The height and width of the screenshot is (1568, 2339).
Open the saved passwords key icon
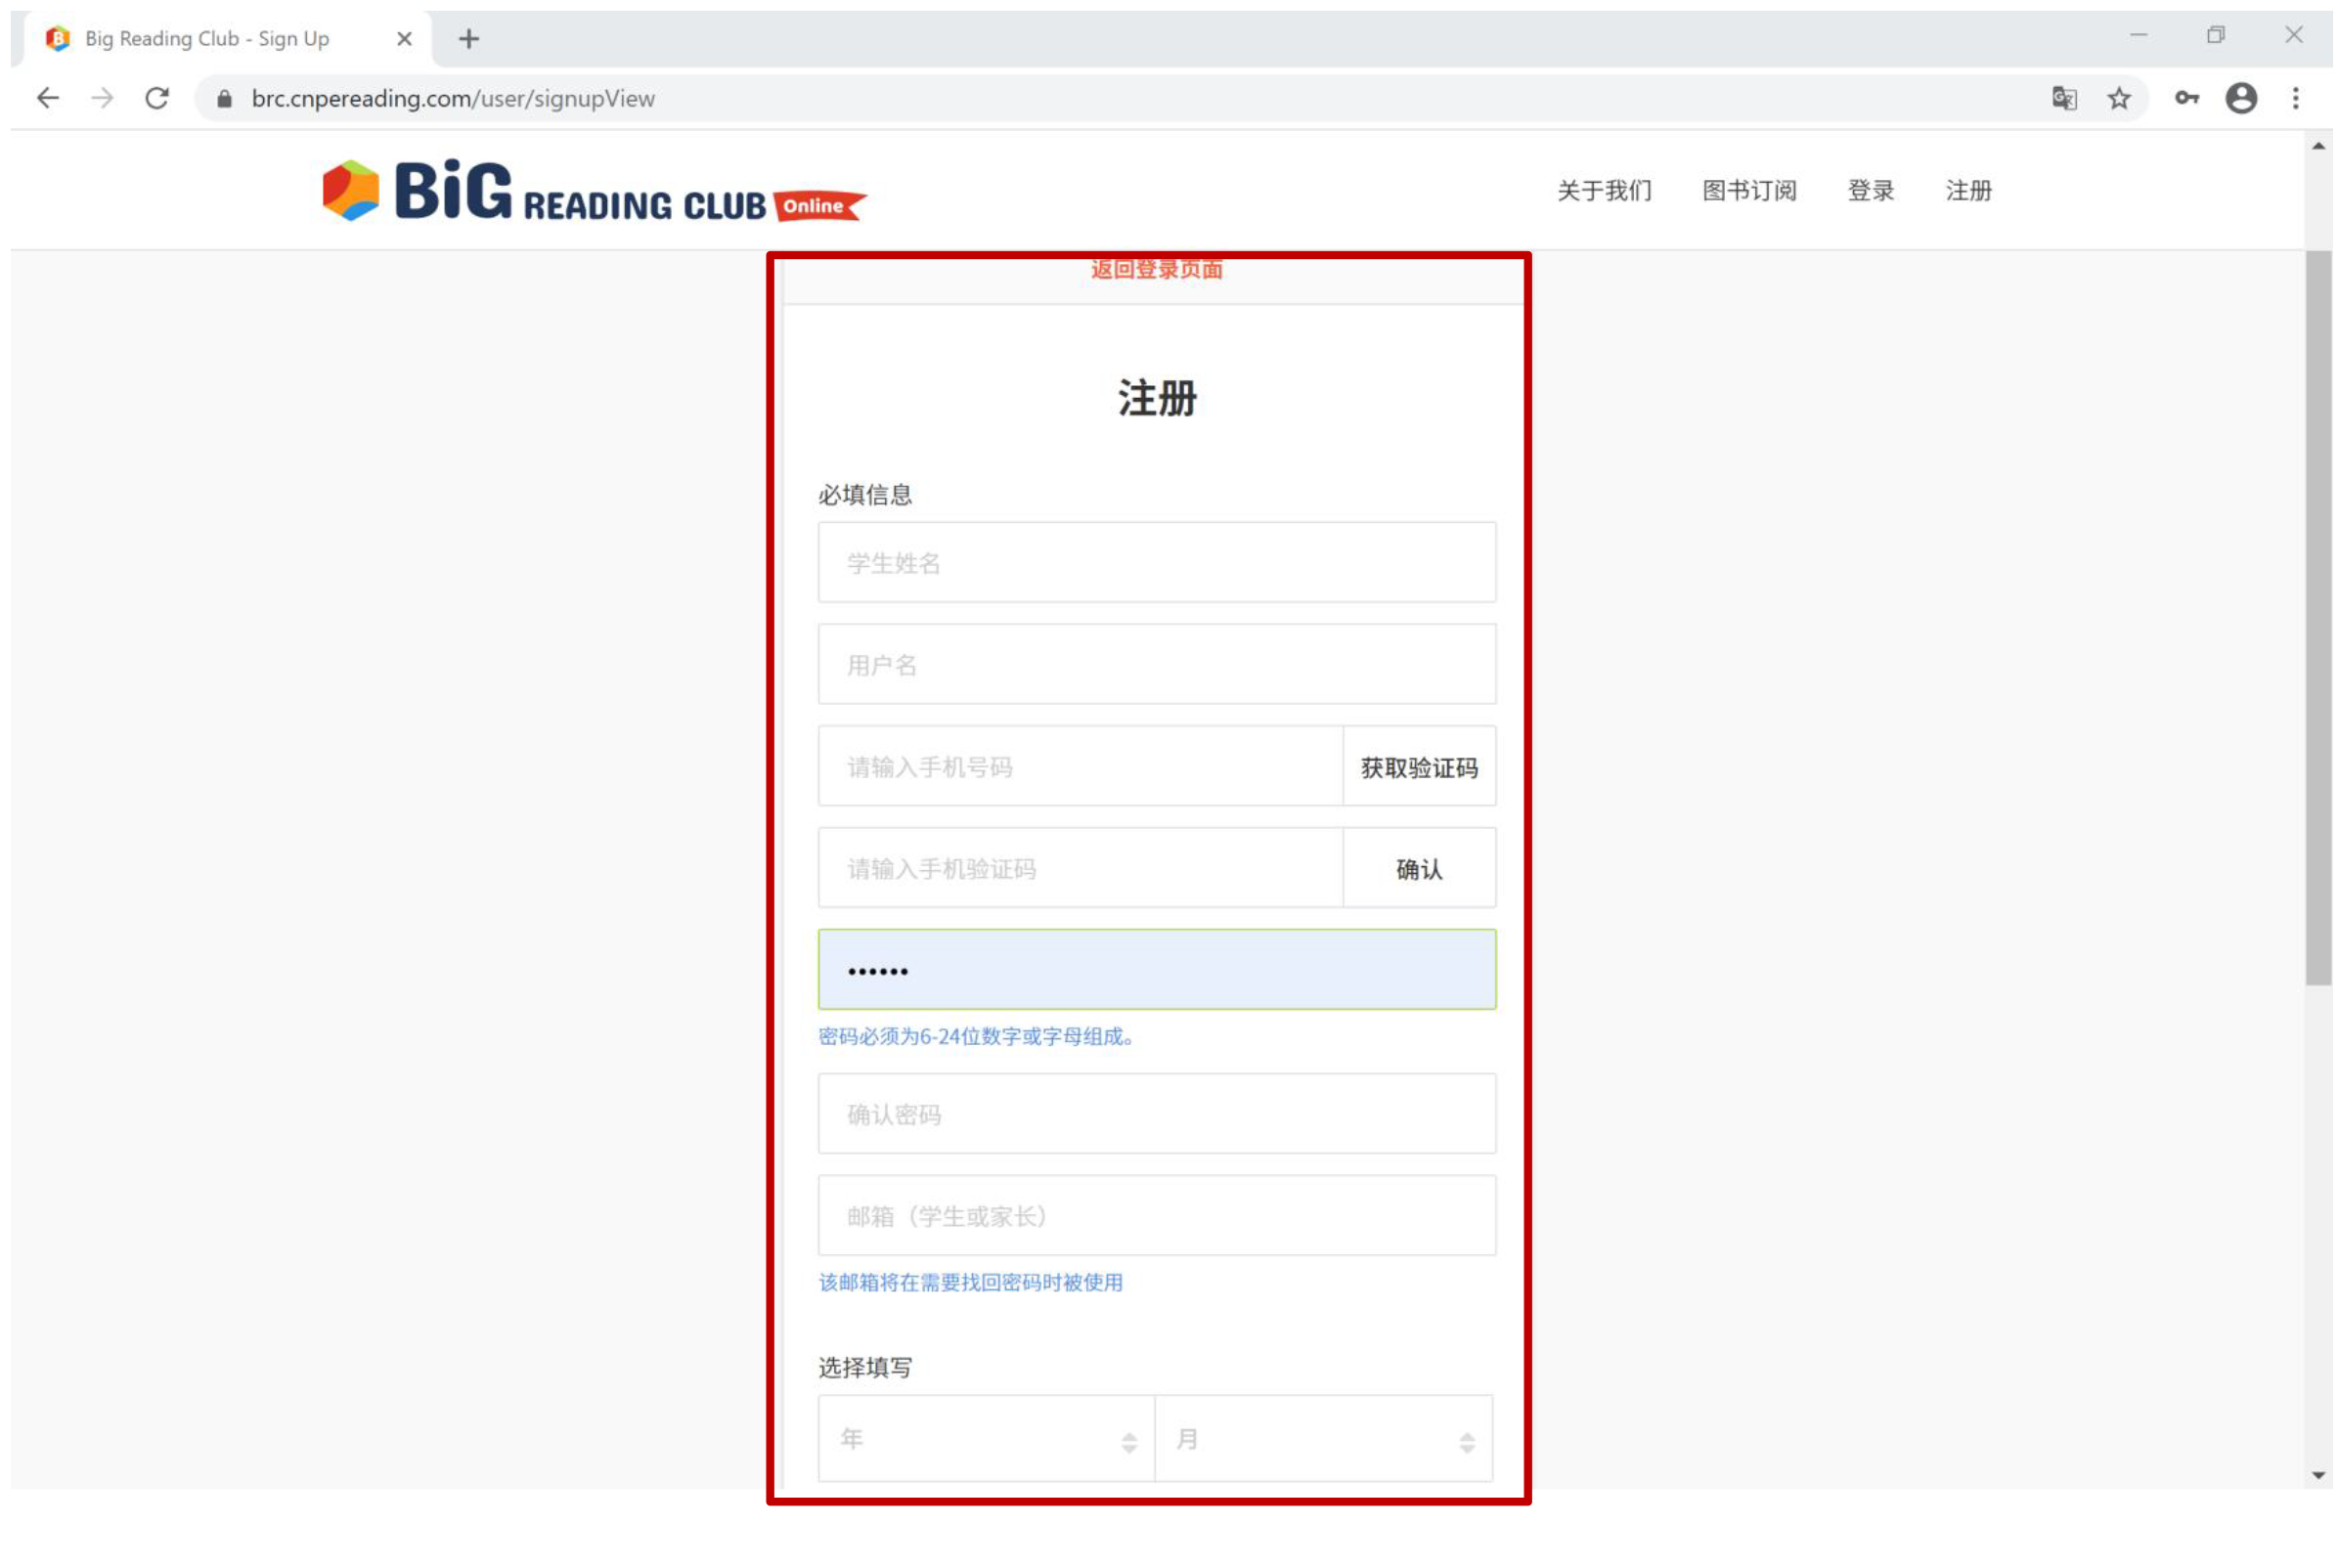(2186, 98)
